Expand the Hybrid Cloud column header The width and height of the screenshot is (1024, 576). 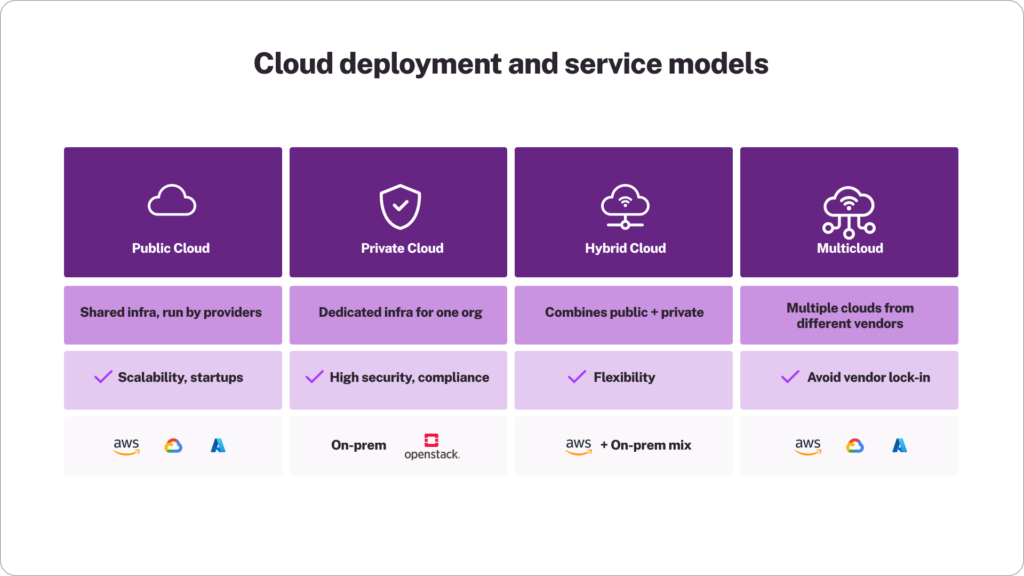[x=623, y=248]
